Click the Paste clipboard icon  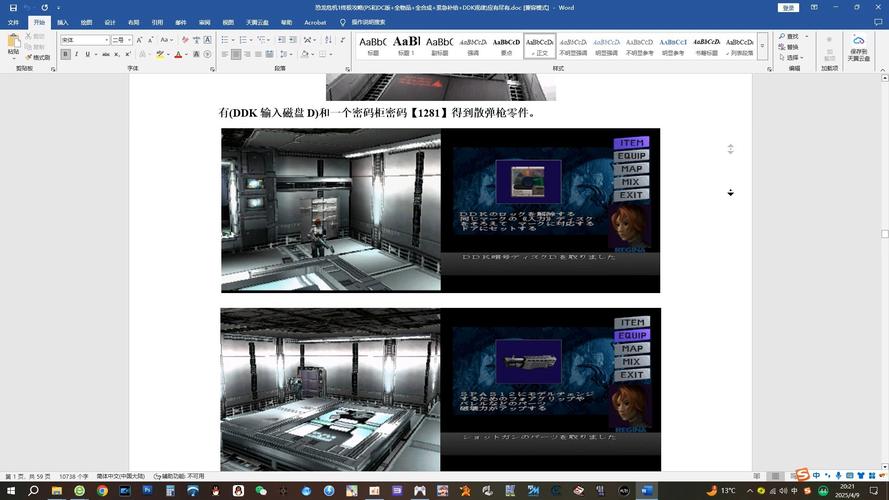pos(14,43)
